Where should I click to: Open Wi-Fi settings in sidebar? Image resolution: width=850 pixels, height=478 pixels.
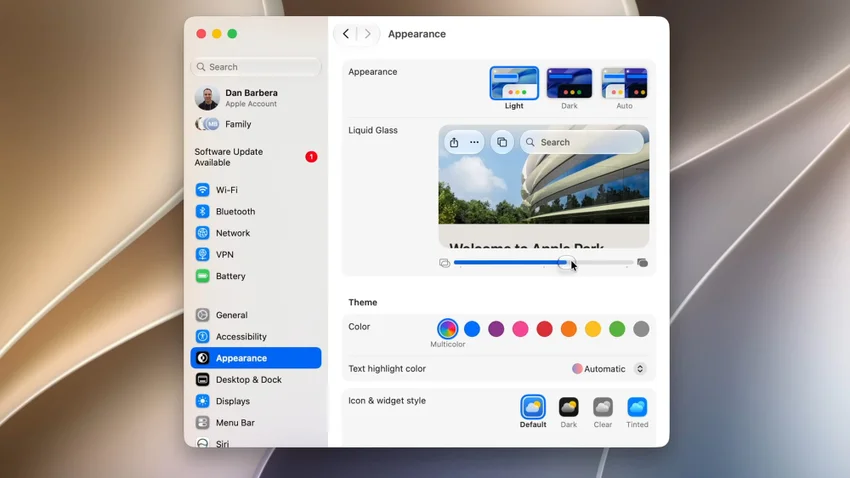[x=255, y=190]
